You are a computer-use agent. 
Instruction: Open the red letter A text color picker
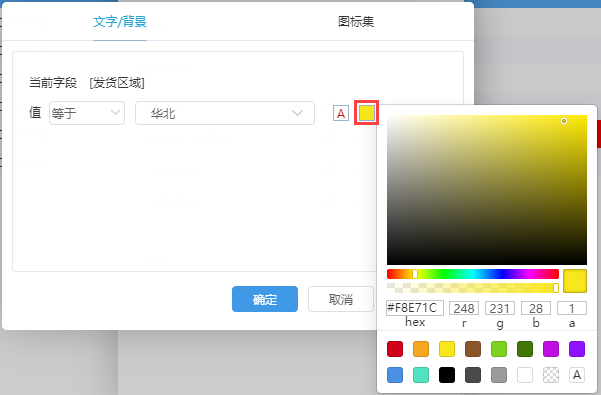[x=341, y=113]
